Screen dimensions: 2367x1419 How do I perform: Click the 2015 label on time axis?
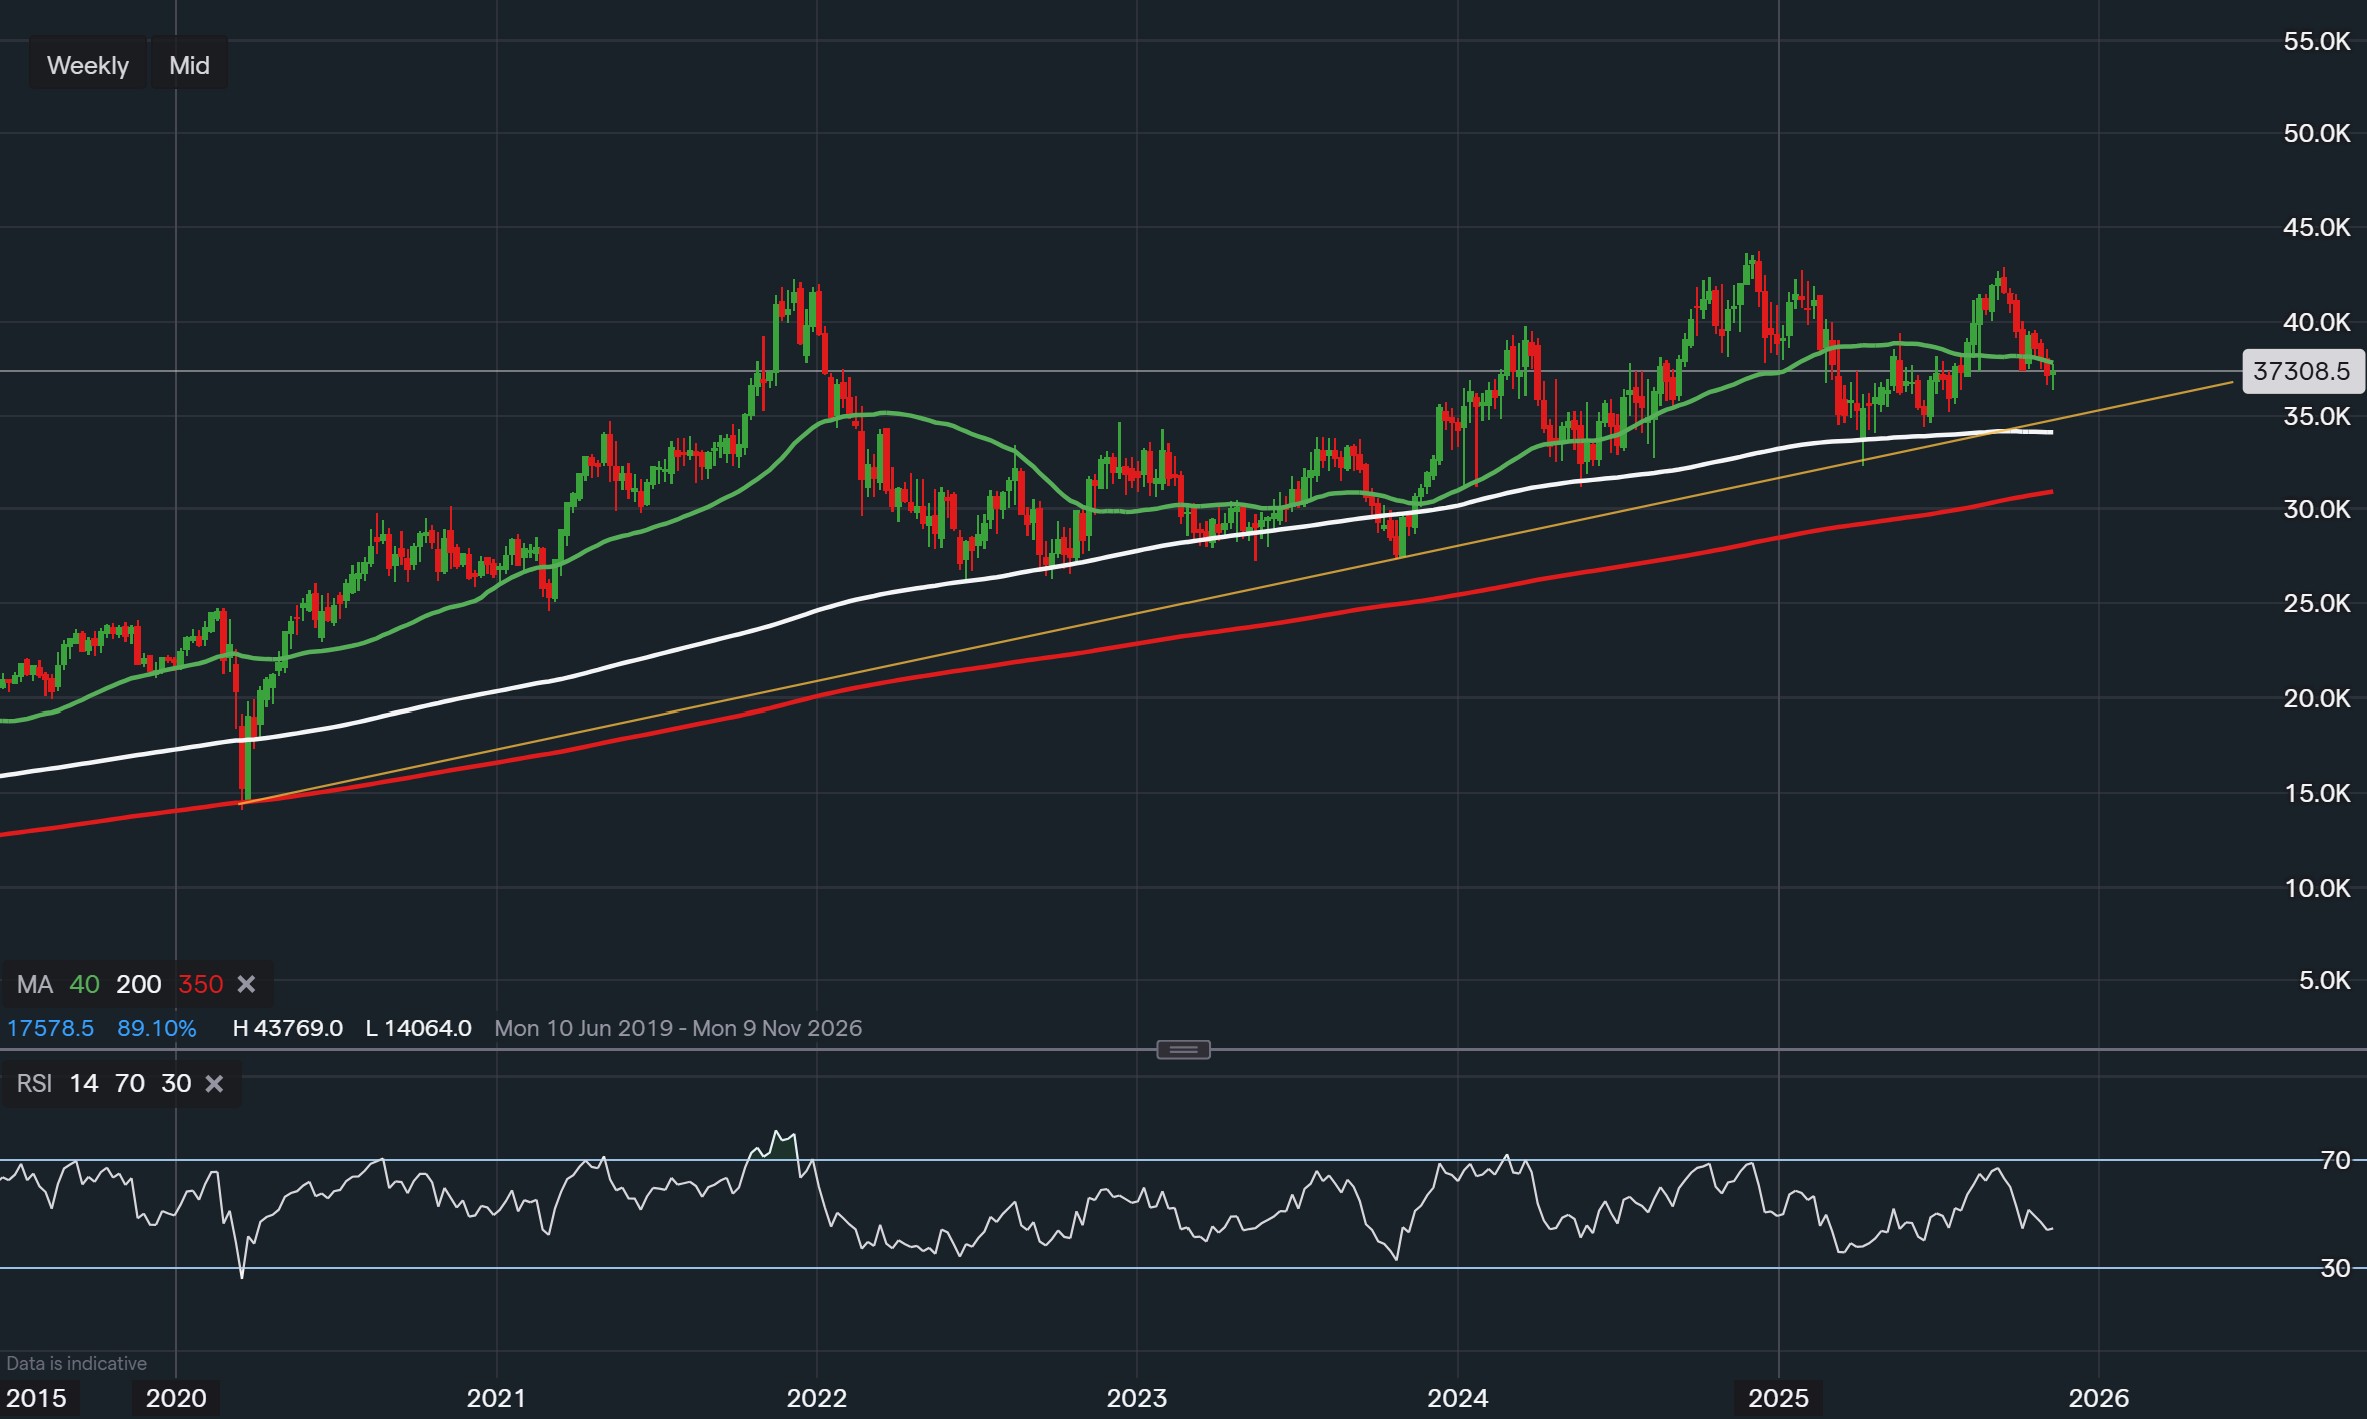click(x=37, y=1398)
